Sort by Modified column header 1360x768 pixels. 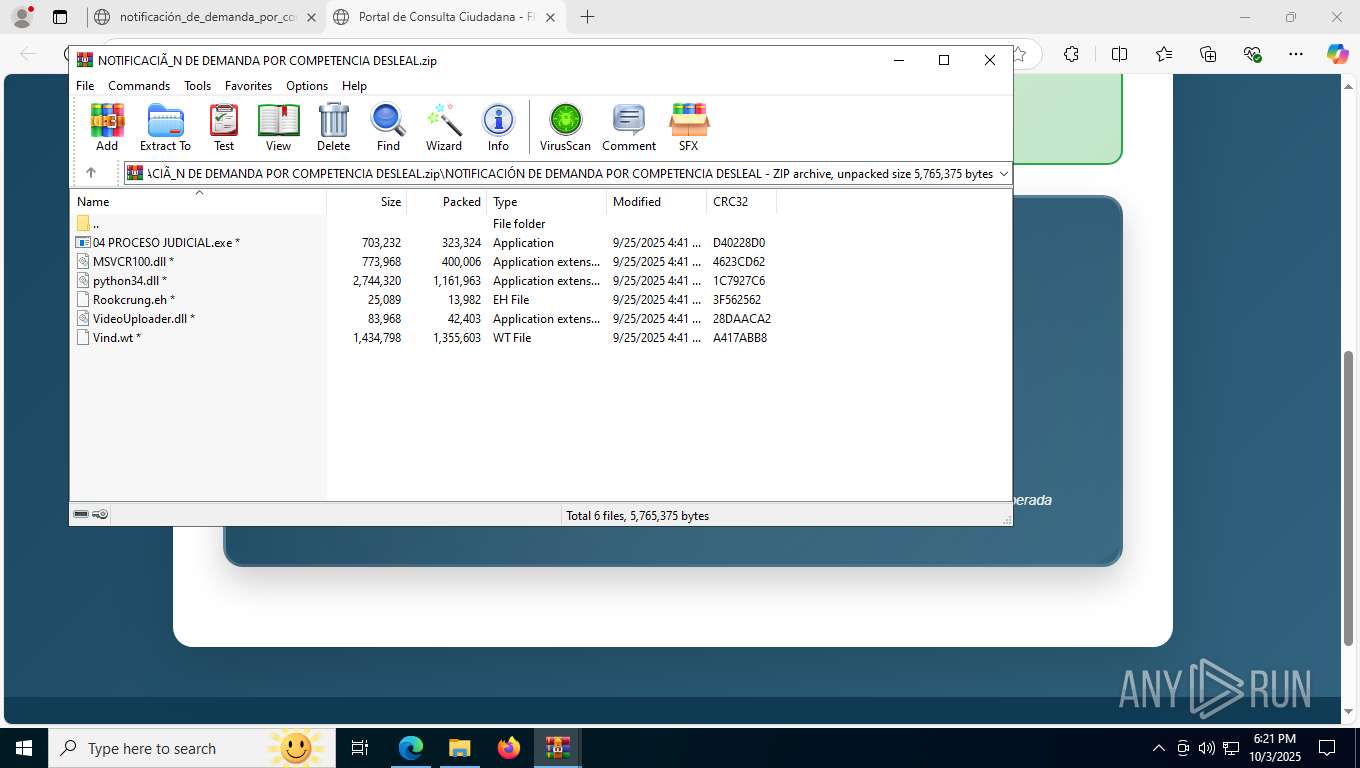tap(657, 202)
